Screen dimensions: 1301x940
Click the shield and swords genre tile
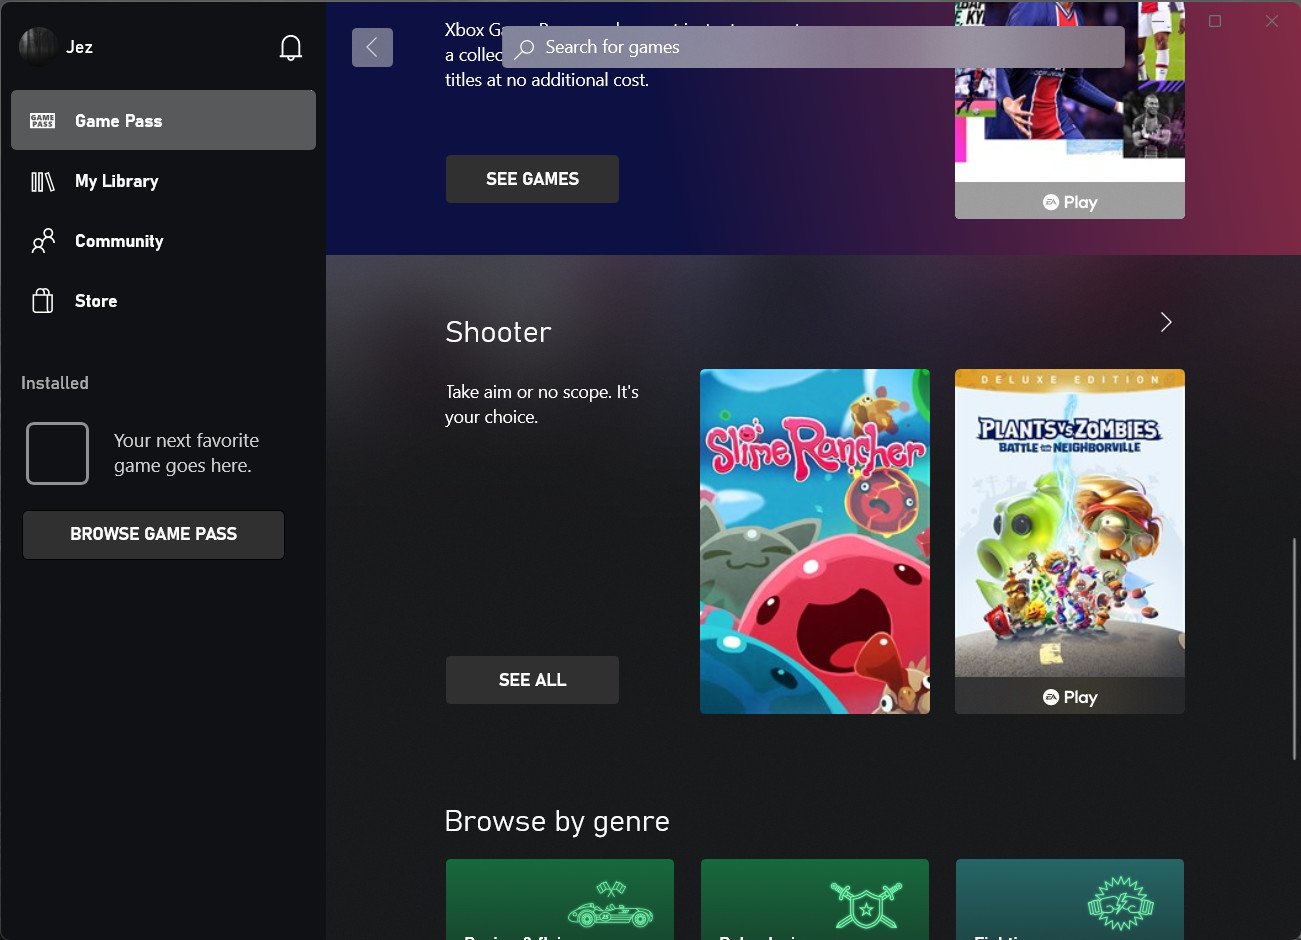coord(815,899)
